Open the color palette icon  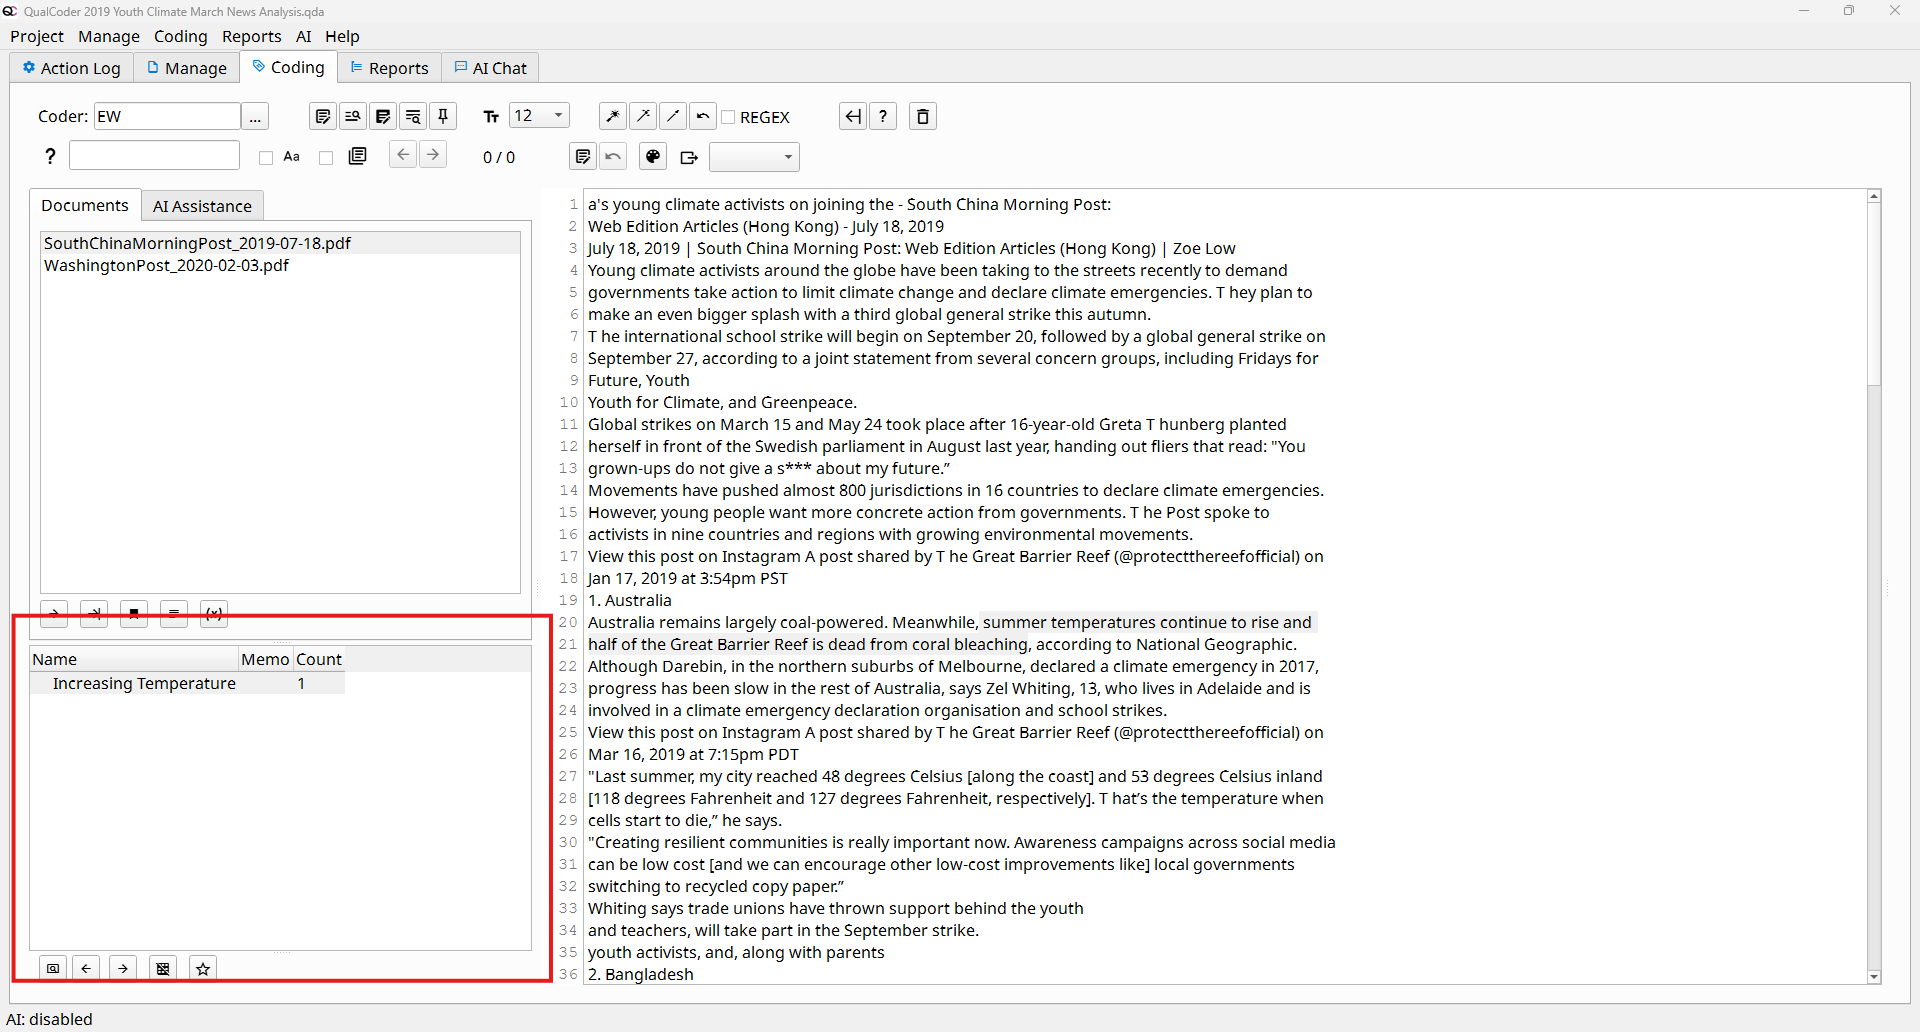(653, 157)
